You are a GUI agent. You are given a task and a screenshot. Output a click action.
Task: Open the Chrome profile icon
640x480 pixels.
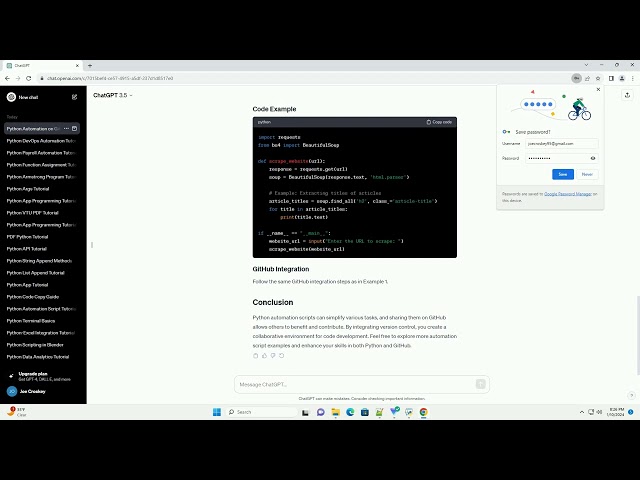click(622, 78)
